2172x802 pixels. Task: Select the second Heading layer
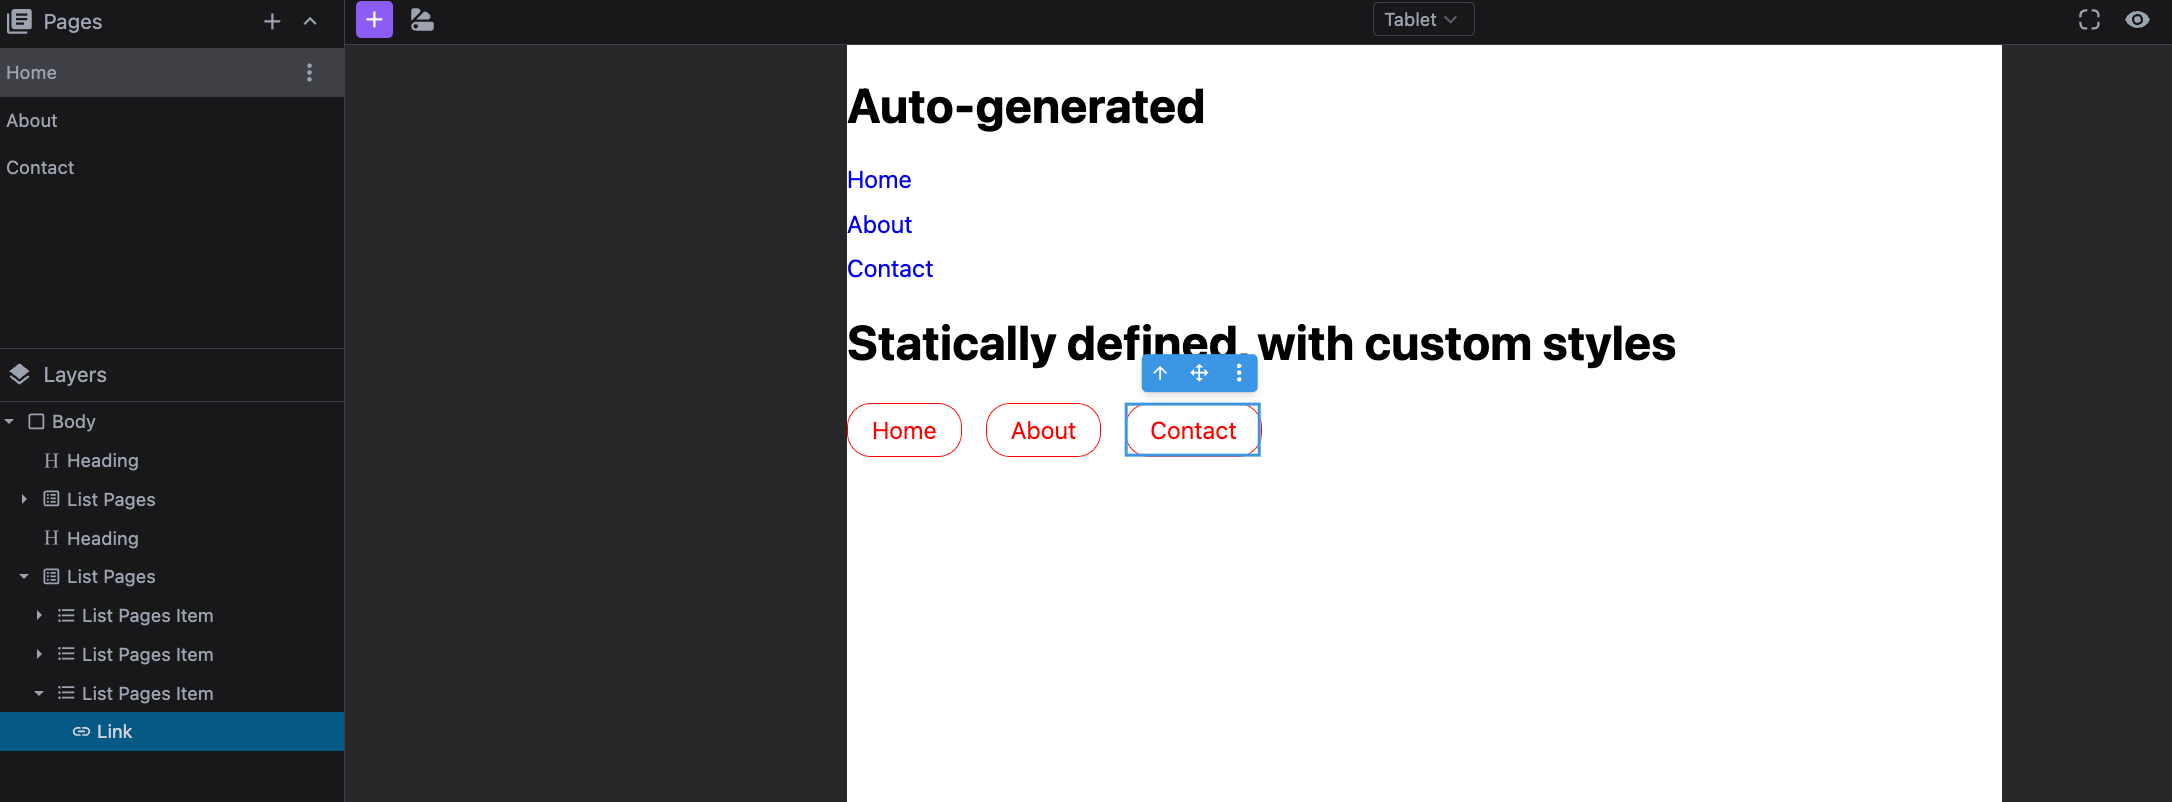(172, 538)
